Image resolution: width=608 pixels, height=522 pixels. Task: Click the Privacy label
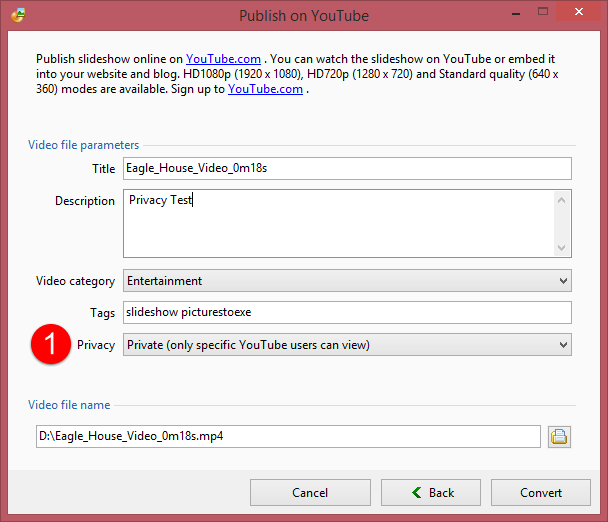pos(96,345)
